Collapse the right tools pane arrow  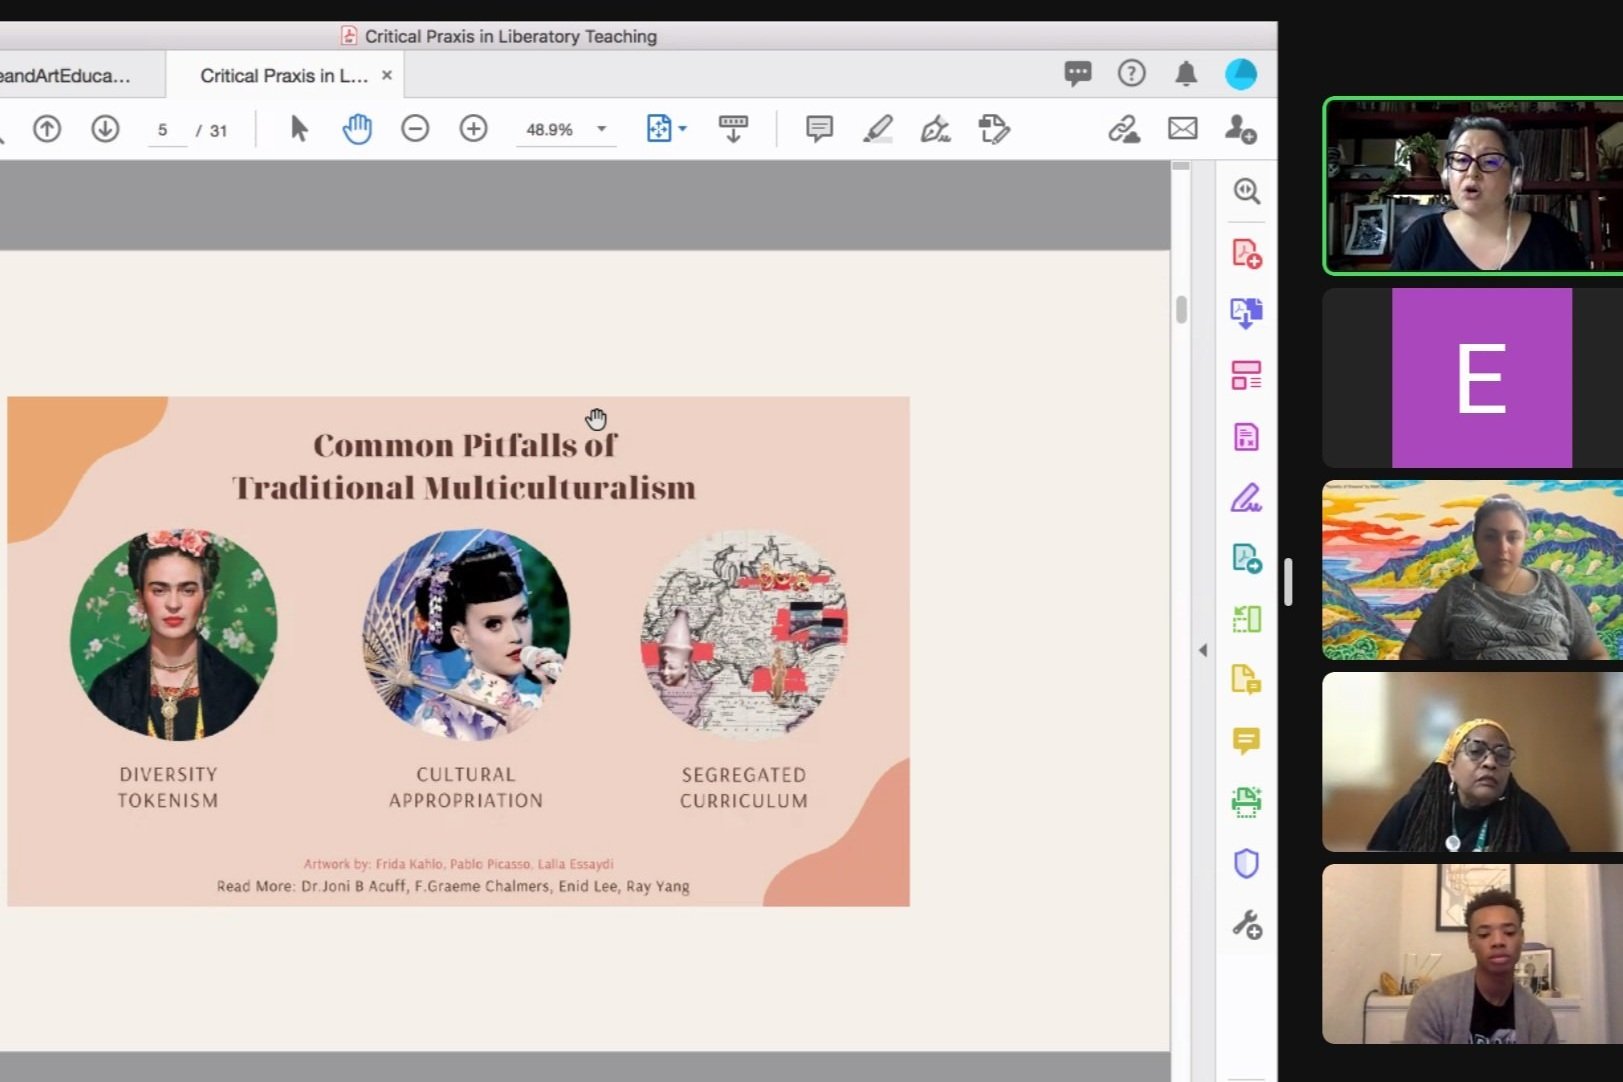[1203, 650]
